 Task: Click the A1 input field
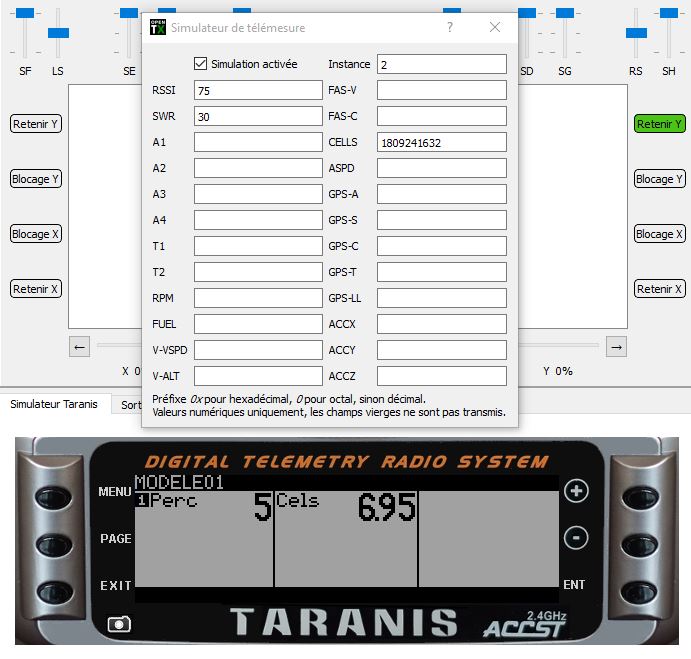[x=258, y=142]
